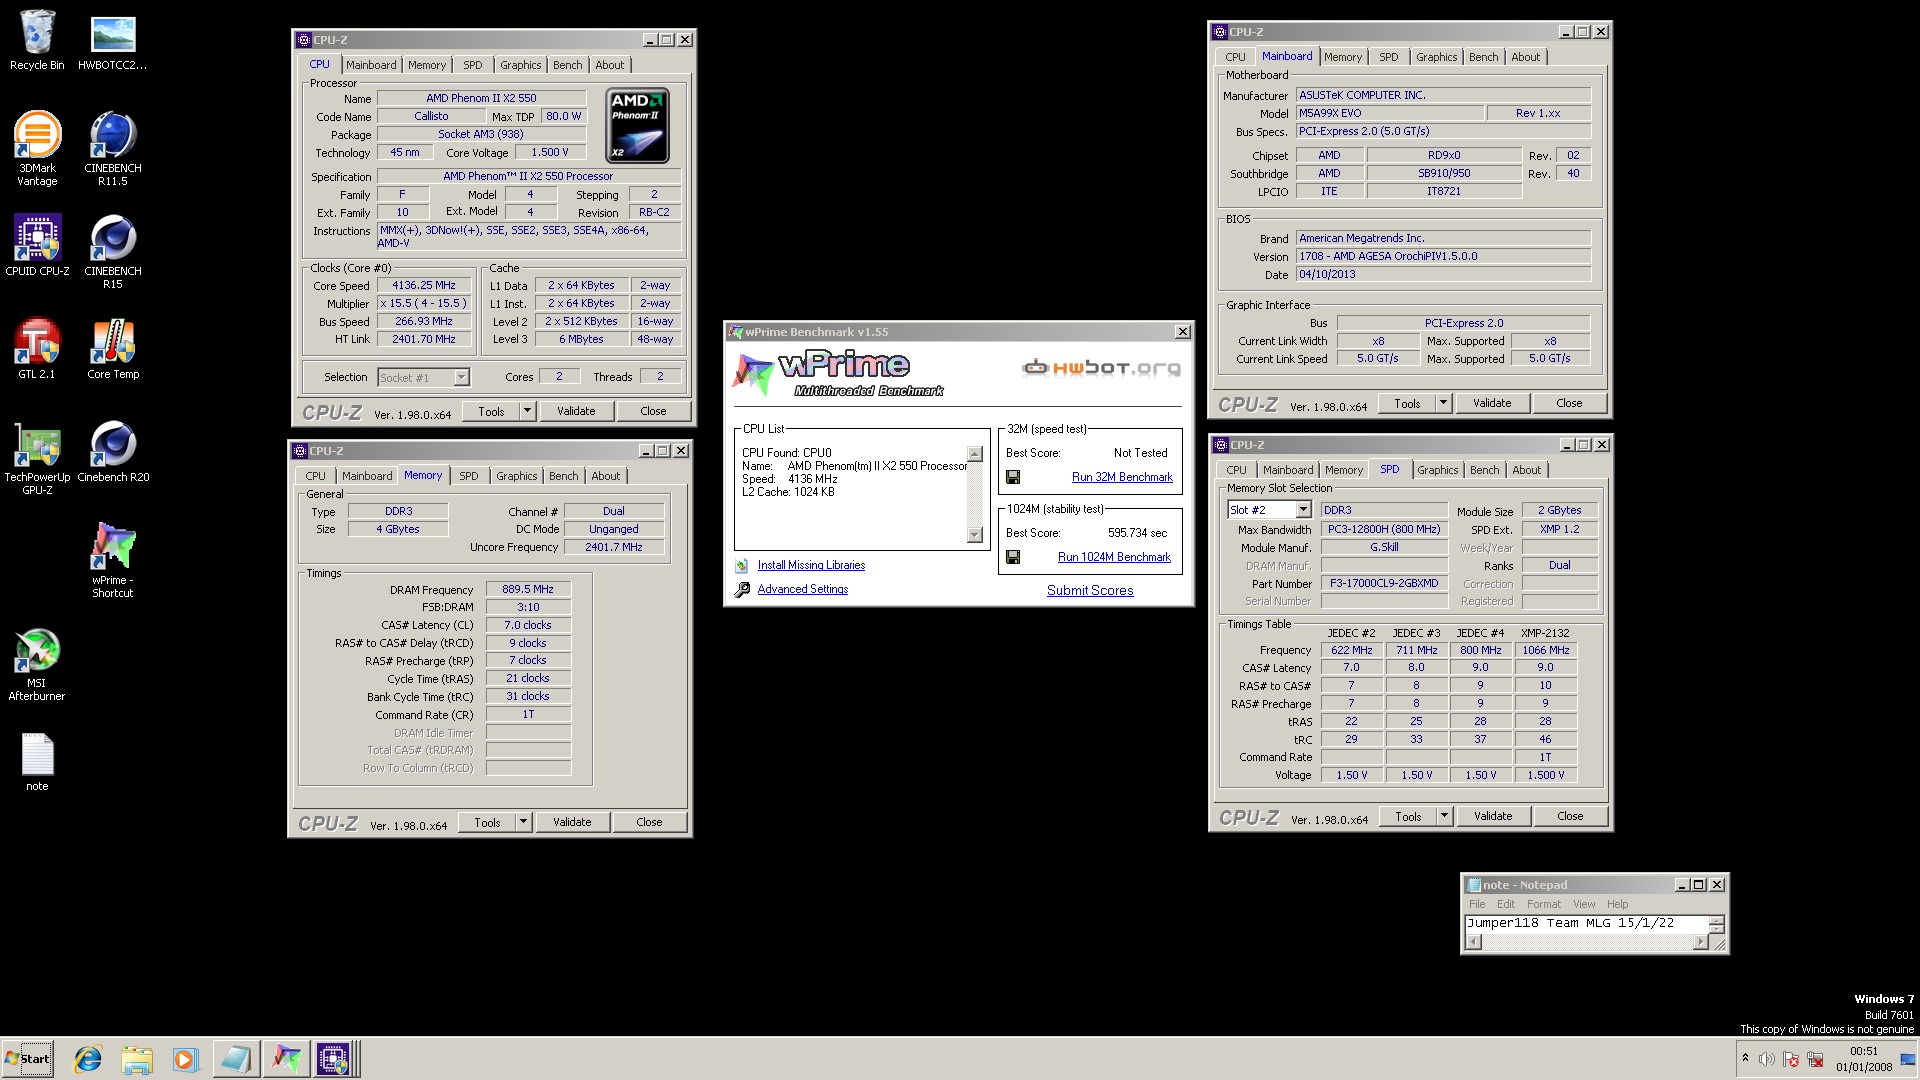
Task: Open CPU tab in SPD CPU-Z window
Action: [1236, 470]
